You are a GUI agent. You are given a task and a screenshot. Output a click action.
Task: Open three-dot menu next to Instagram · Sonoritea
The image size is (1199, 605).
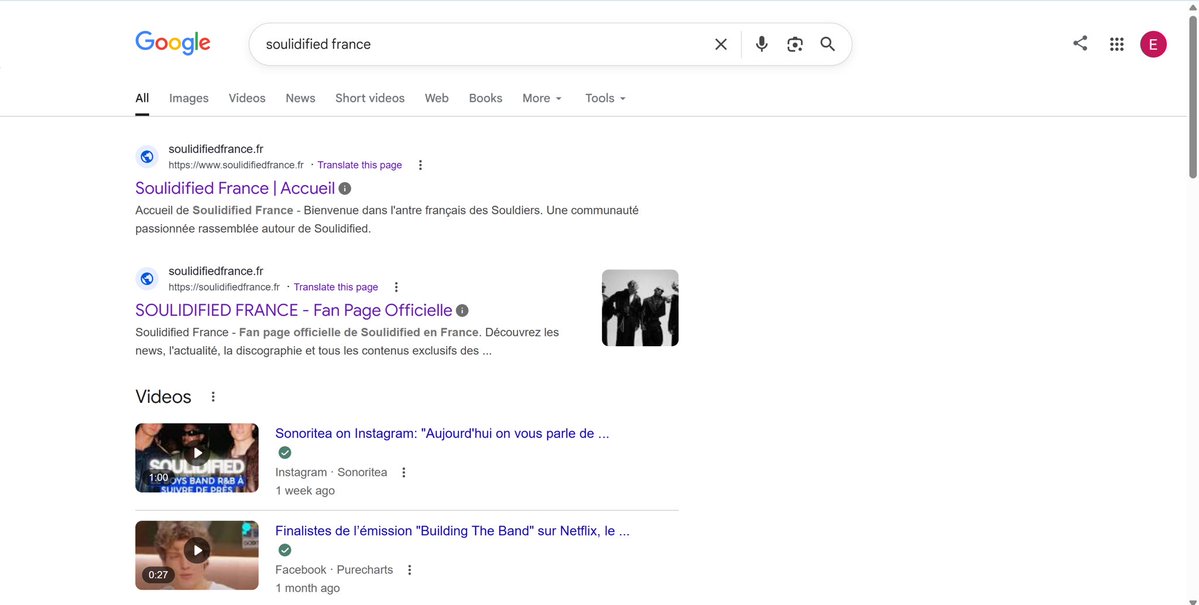tap(404, 473)
